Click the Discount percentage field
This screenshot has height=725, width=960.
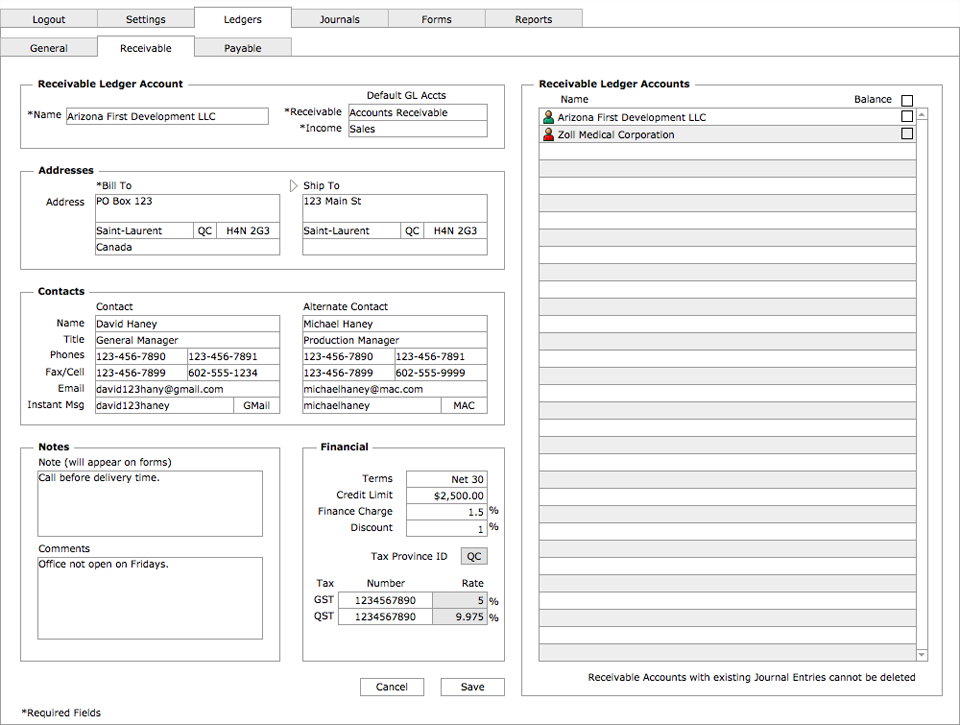[x=447, y=528]
